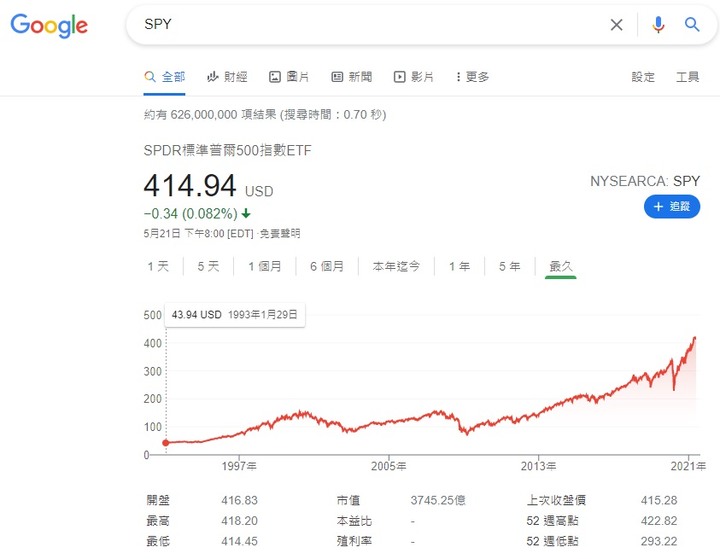
Task: Click the 52 週高點 value 422.82
Action: tap(659, 521)
